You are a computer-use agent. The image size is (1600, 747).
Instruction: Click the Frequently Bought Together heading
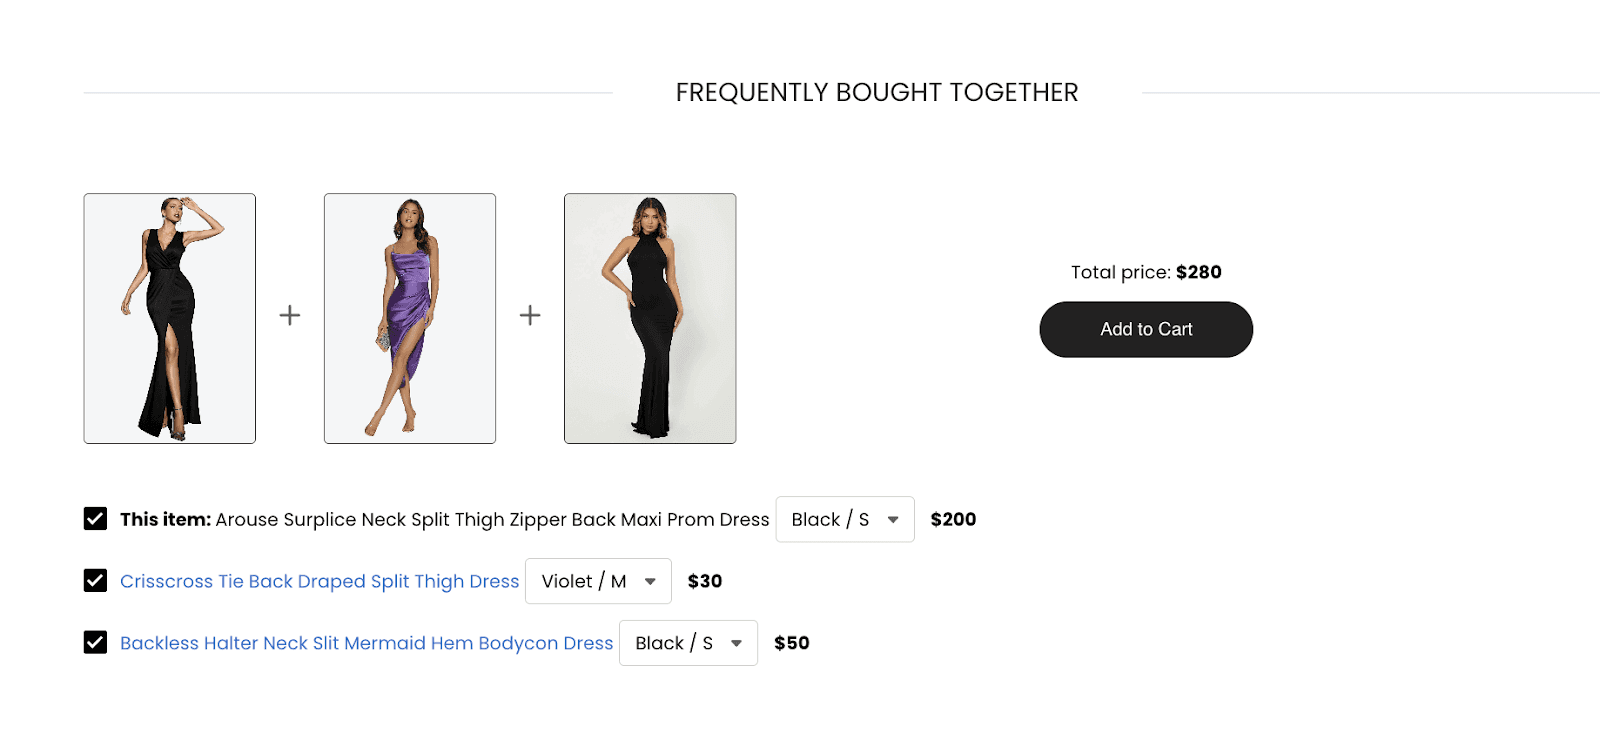(x=877, y=92)
